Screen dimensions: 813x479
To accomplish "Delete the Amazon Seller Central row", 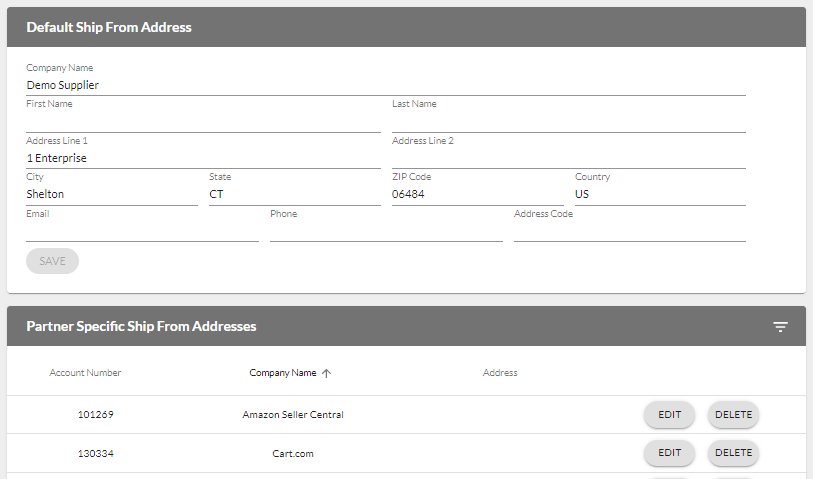I will coord(733,415).
